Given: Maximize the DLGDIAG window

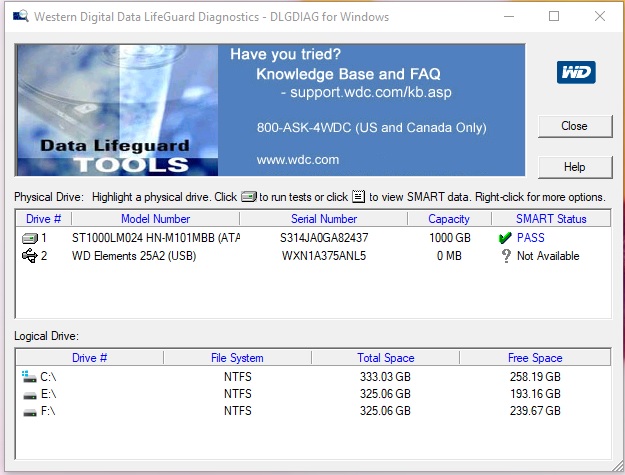Looking at the screenshot, I should point(554,16).
